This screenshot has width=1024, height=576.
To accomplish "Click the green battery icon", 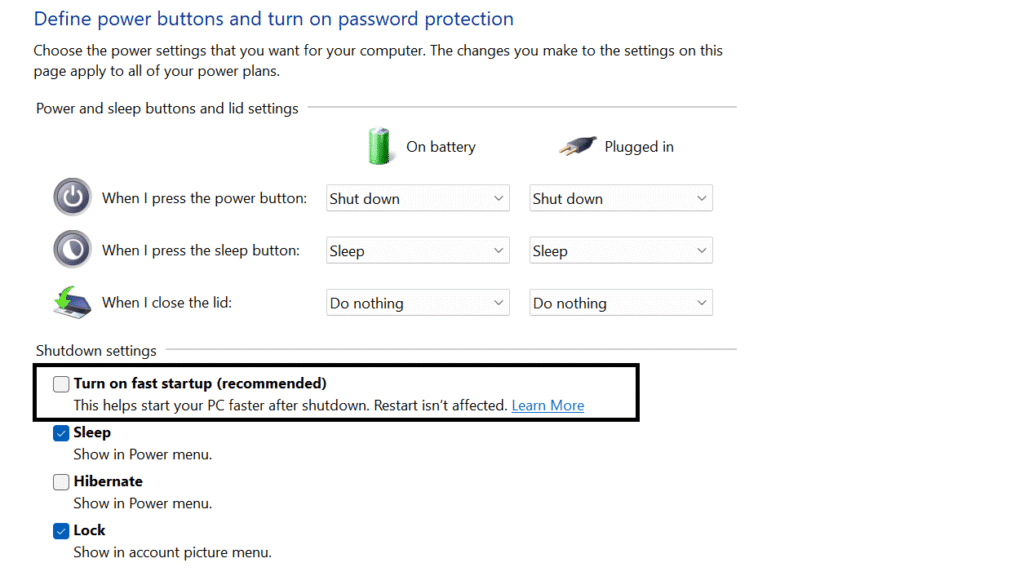I will [x=380, y=146].
